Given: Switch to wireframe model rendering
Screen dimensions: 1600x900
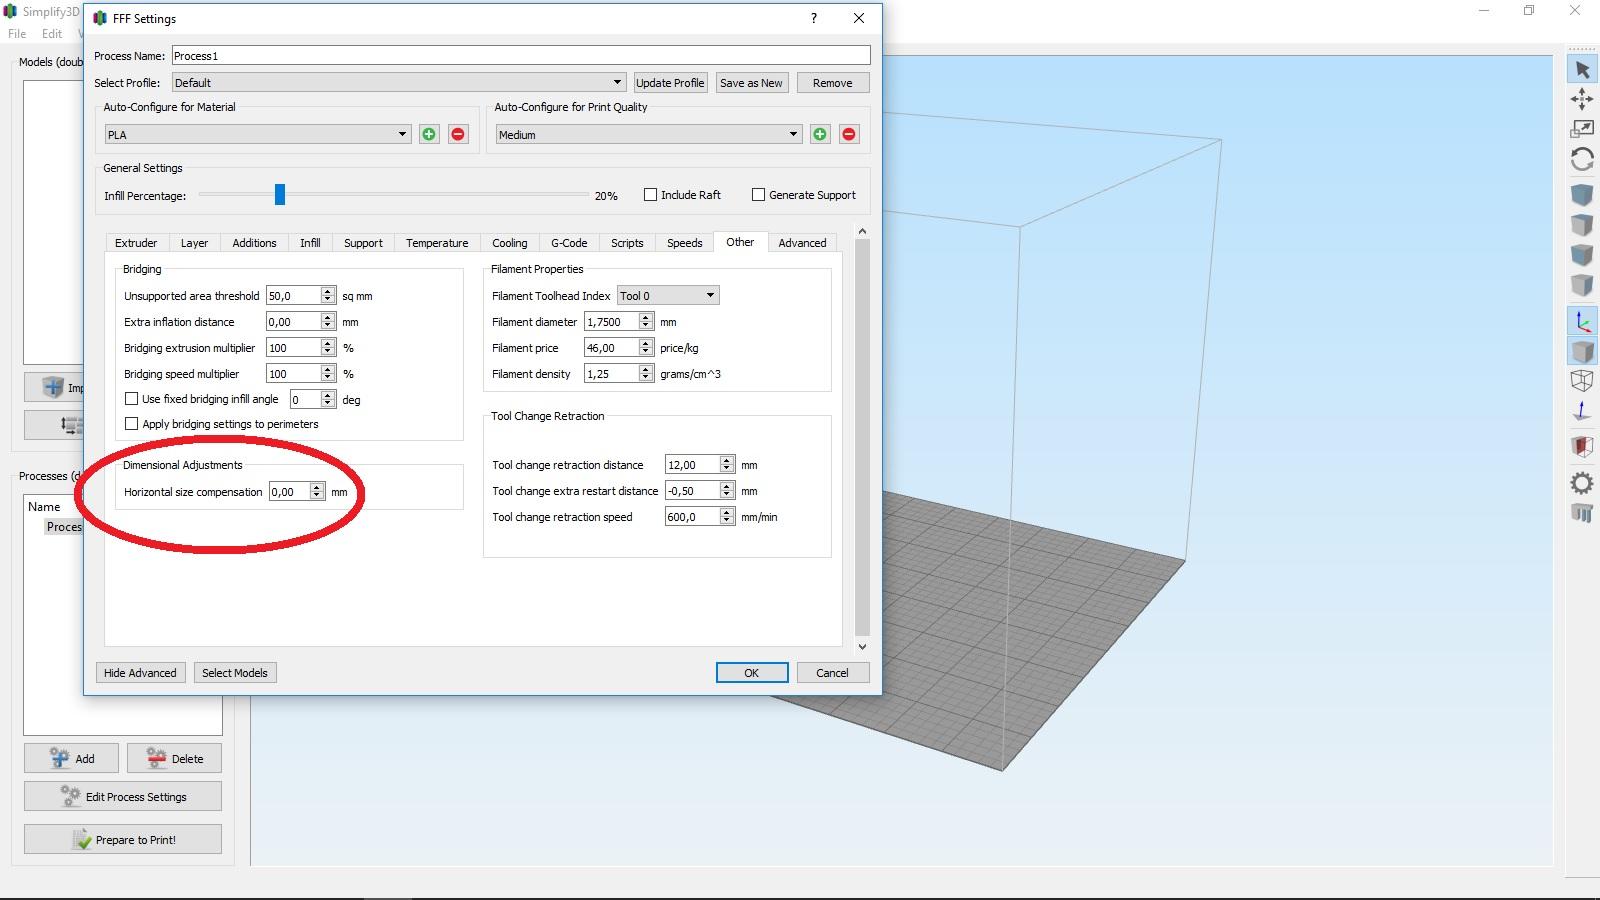Looking at the screenshot, I should click(1582, 381).
